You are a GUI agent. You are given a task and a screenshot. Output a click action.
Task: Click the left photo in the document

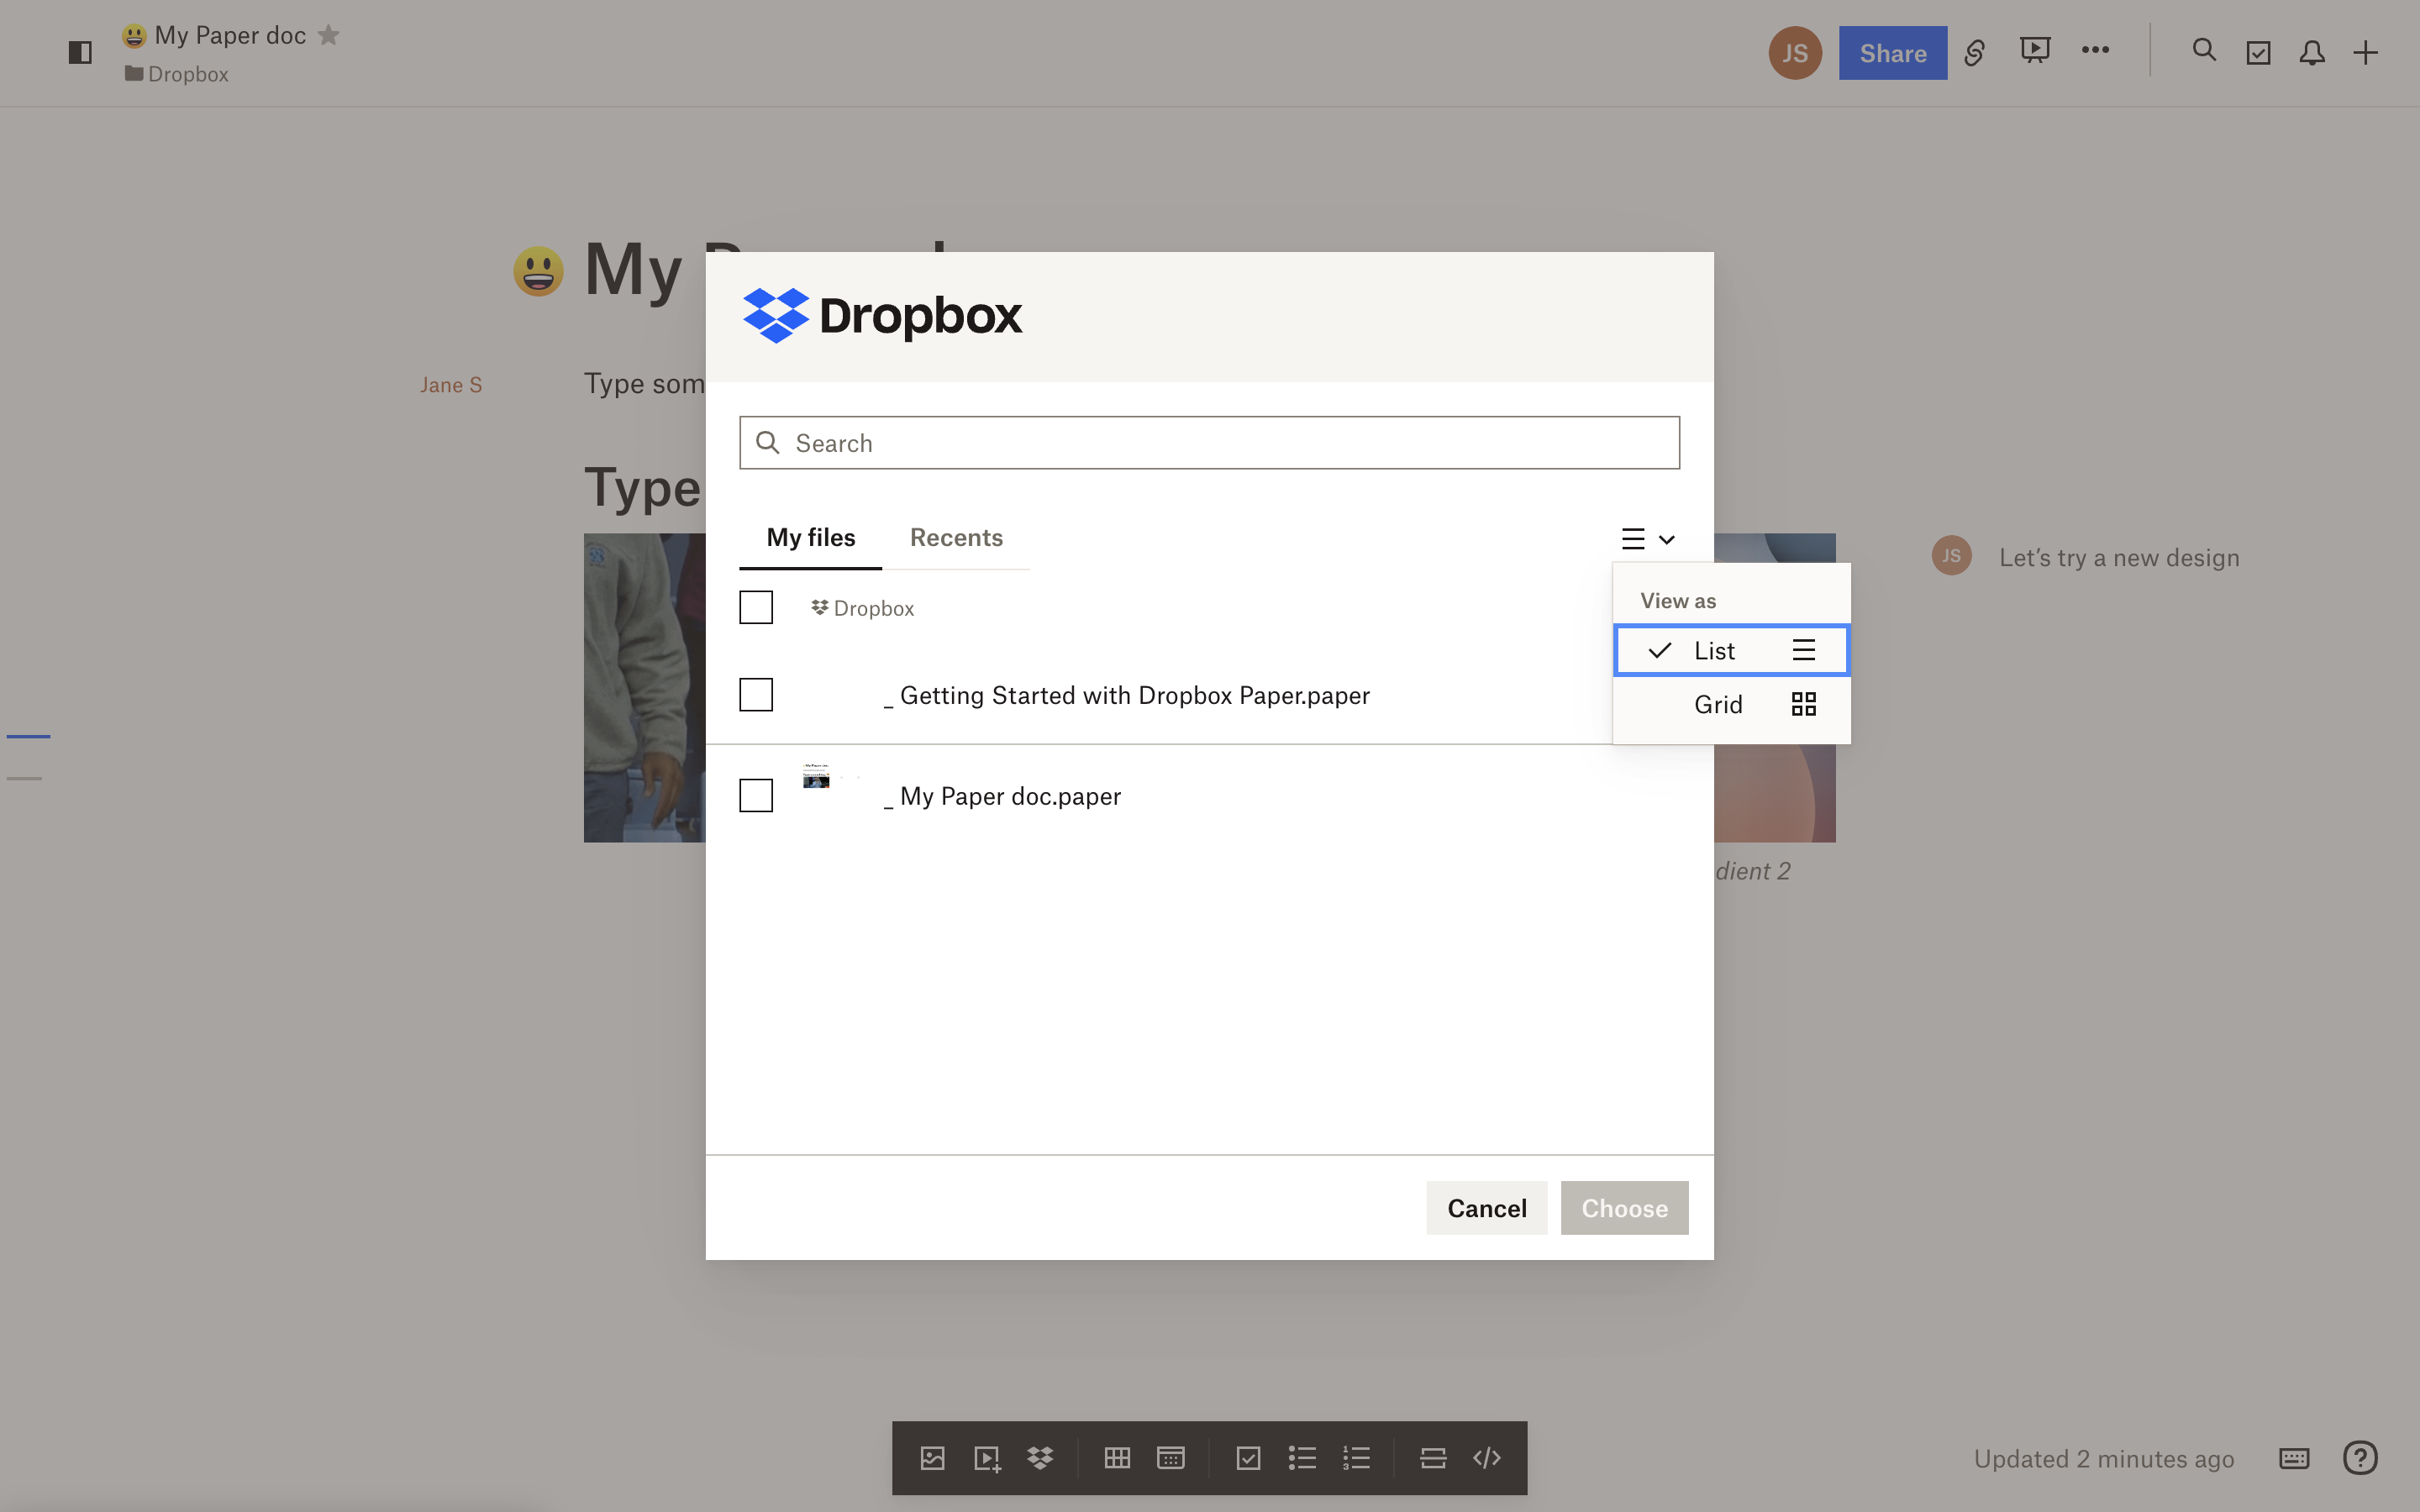pyautogui.click(x=645, y=688)
